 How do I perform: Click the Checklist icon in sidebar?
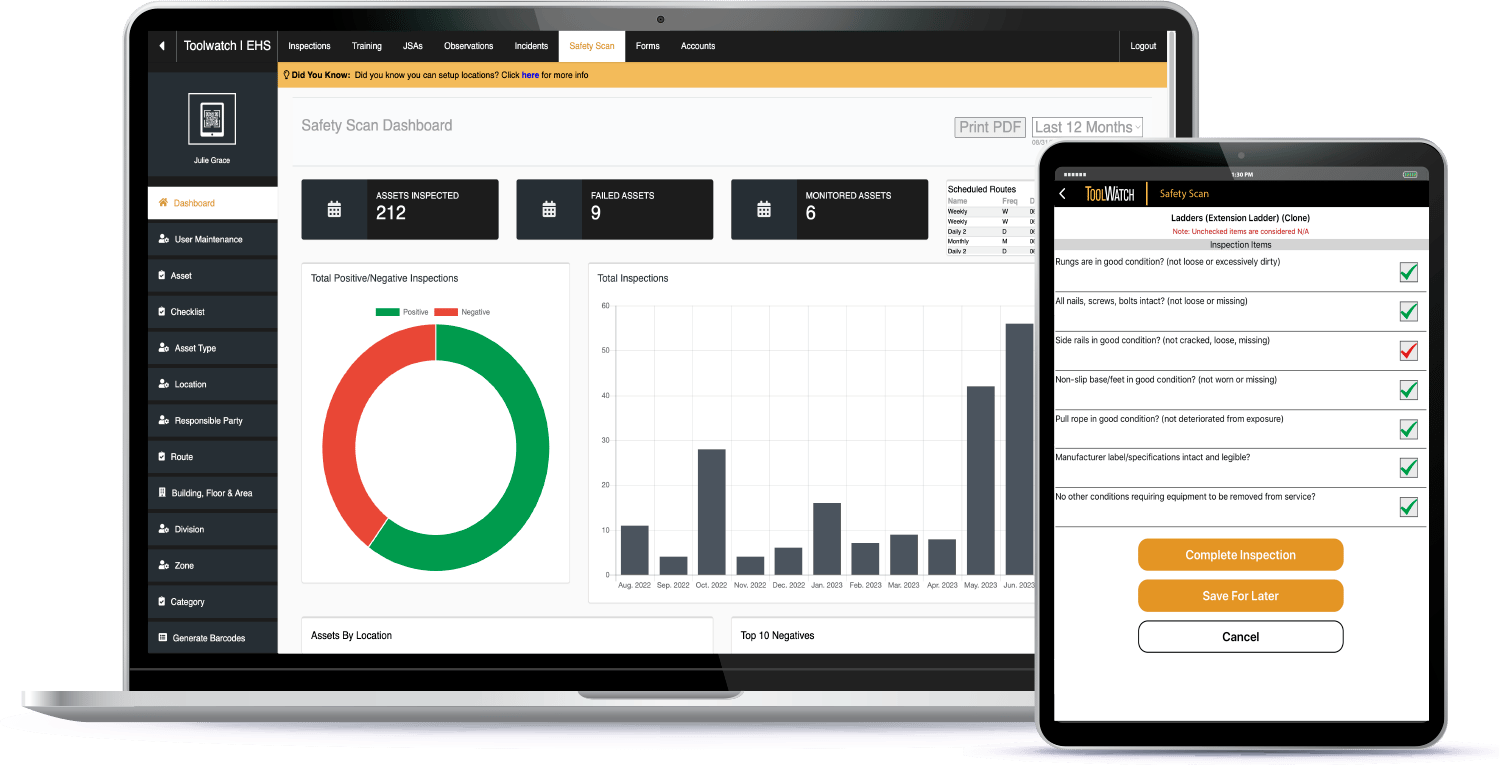click(162, 312)
